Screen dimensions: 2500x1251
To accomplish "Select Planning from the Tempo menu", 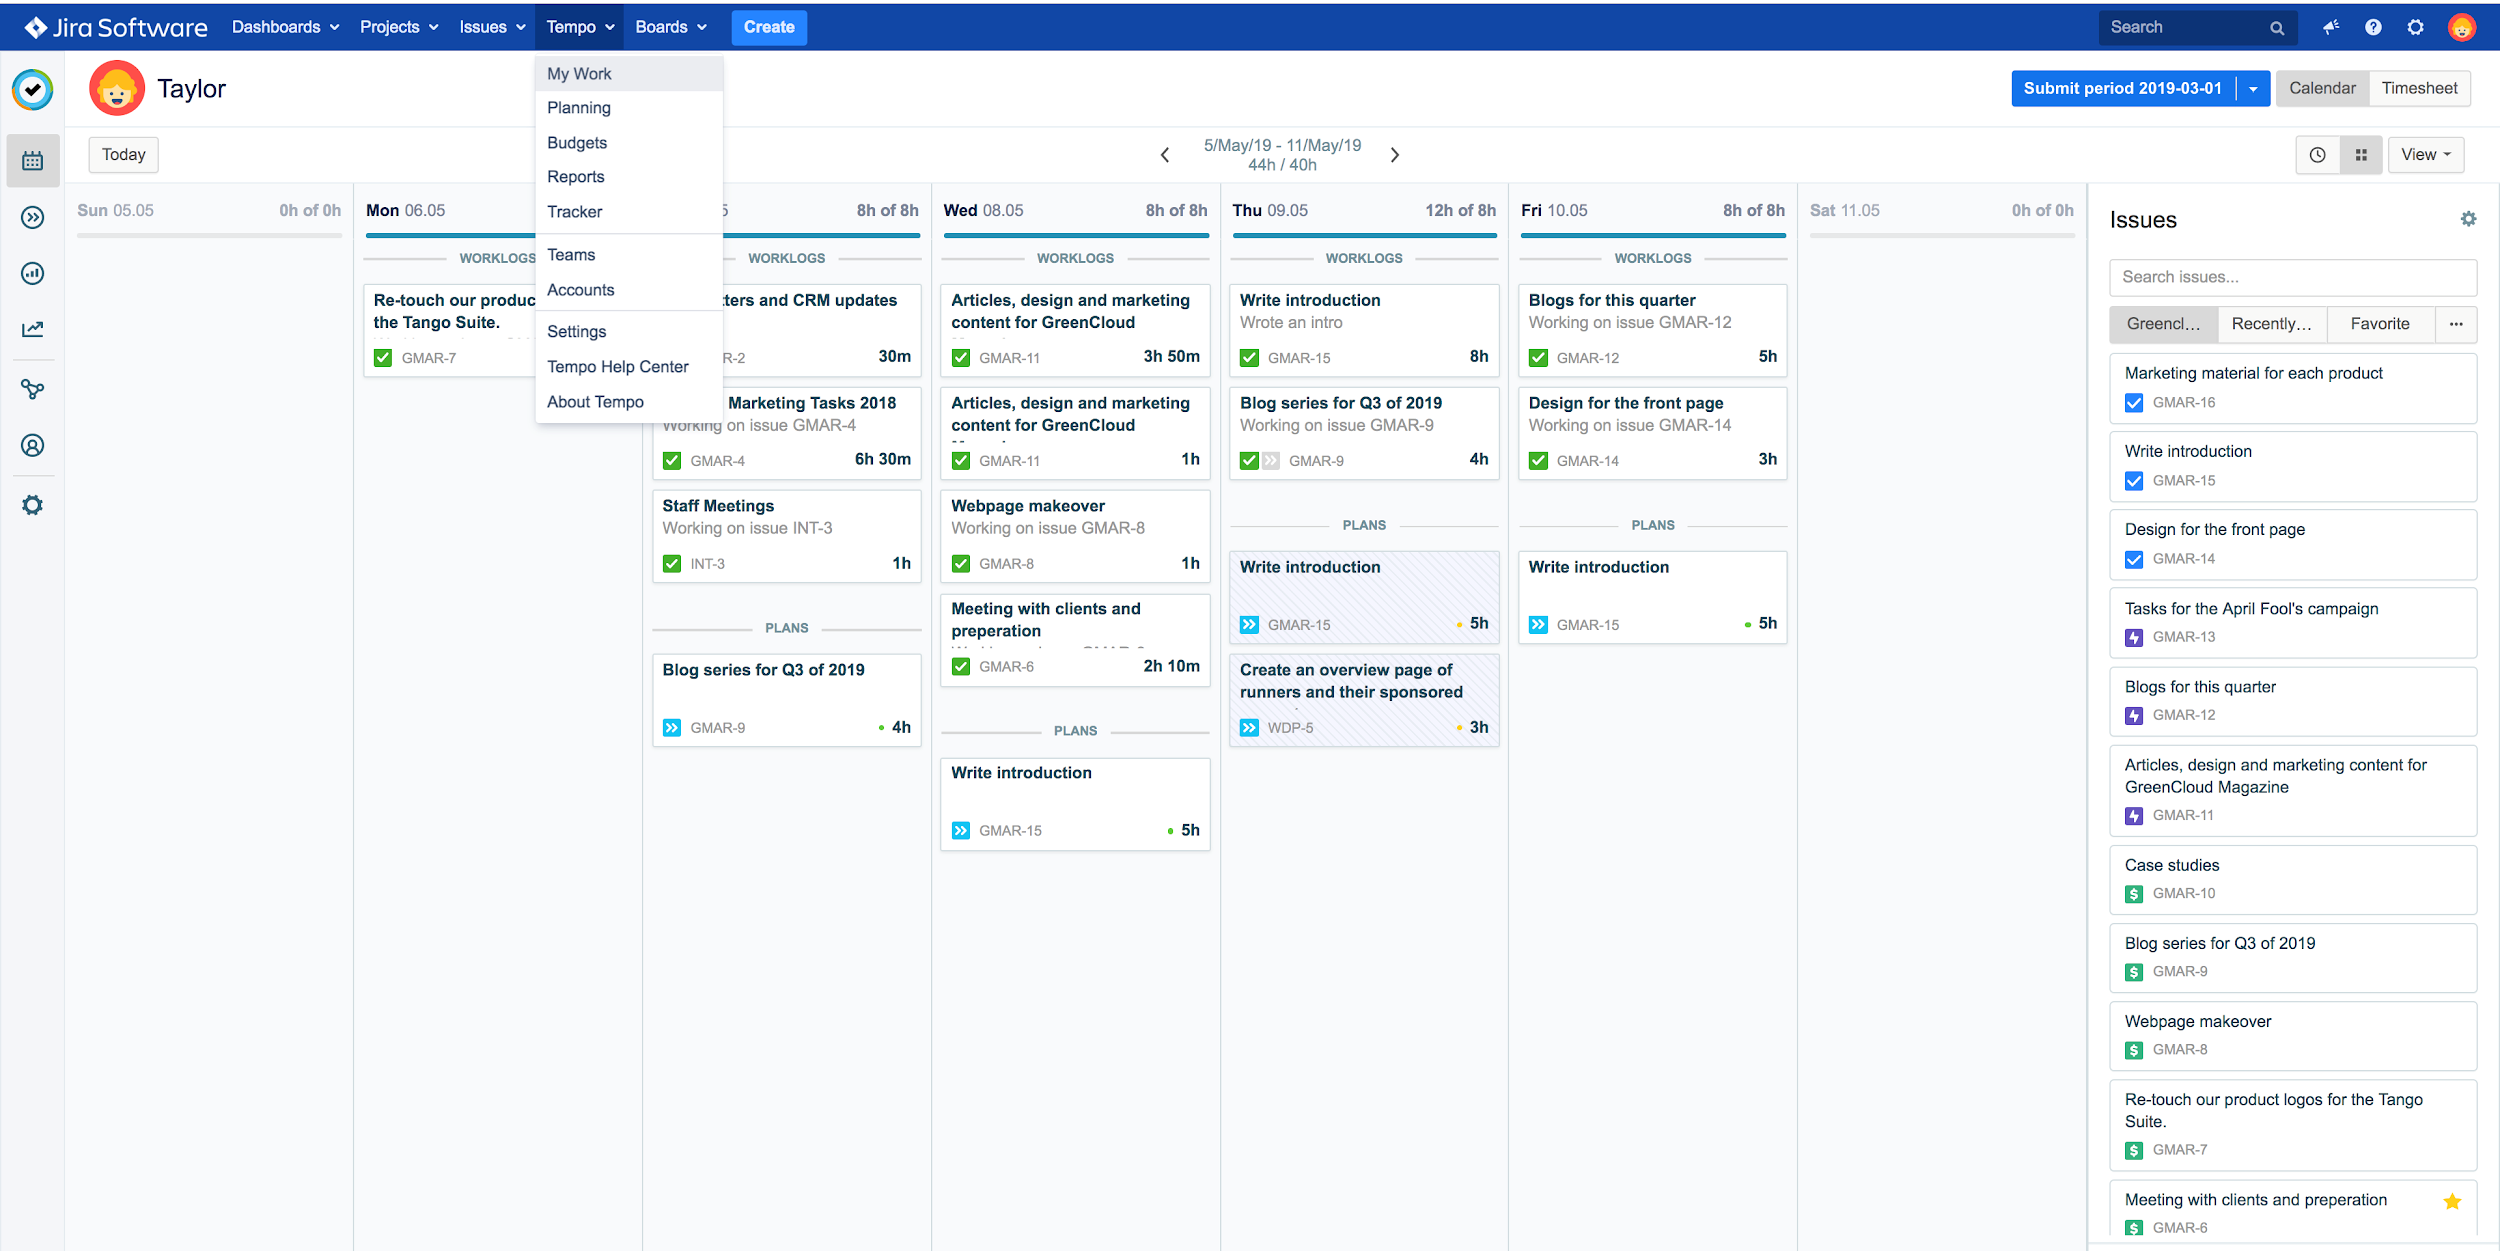I will coord(578,107).
